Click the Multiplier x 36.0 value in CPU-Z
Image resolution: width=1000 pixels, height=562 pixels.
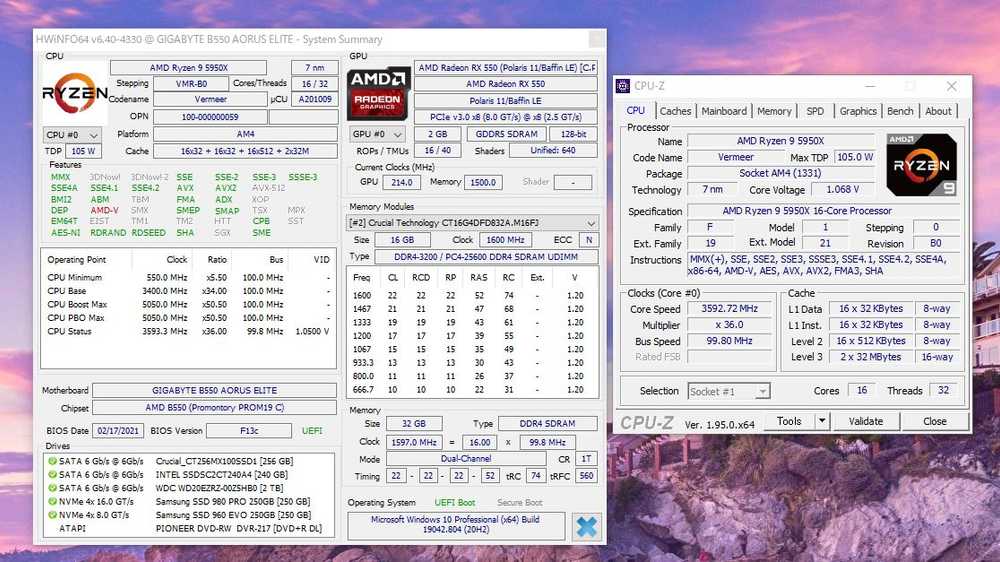(x=730, y=325)
